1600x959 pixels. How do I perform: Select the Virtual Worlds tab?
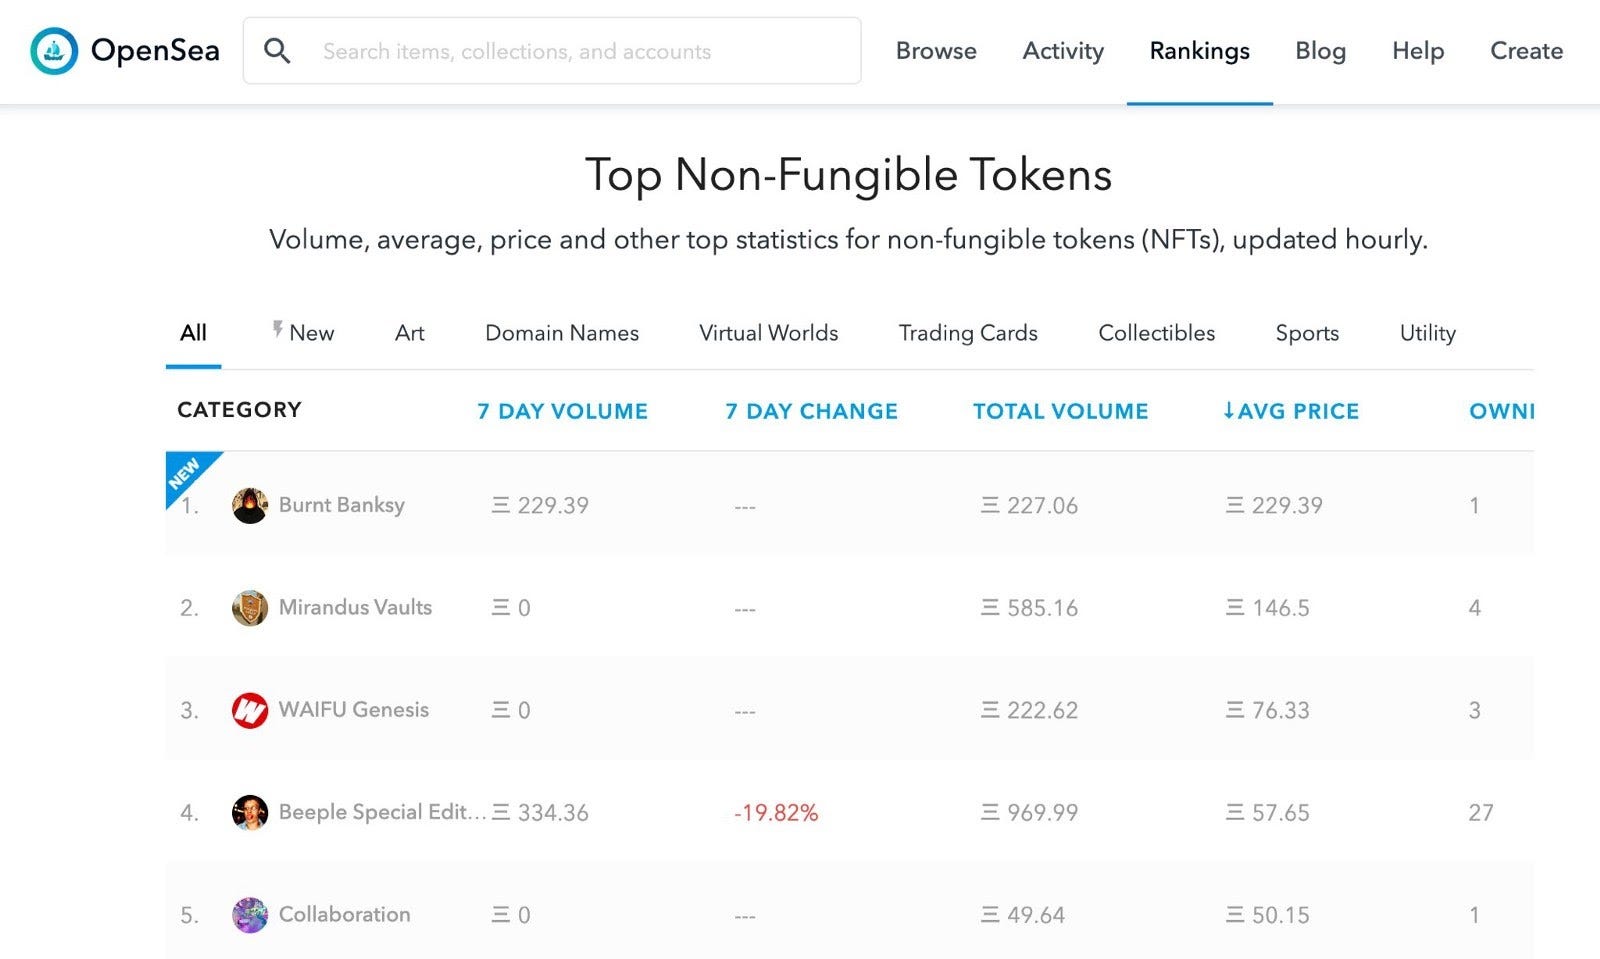point(768,333)
